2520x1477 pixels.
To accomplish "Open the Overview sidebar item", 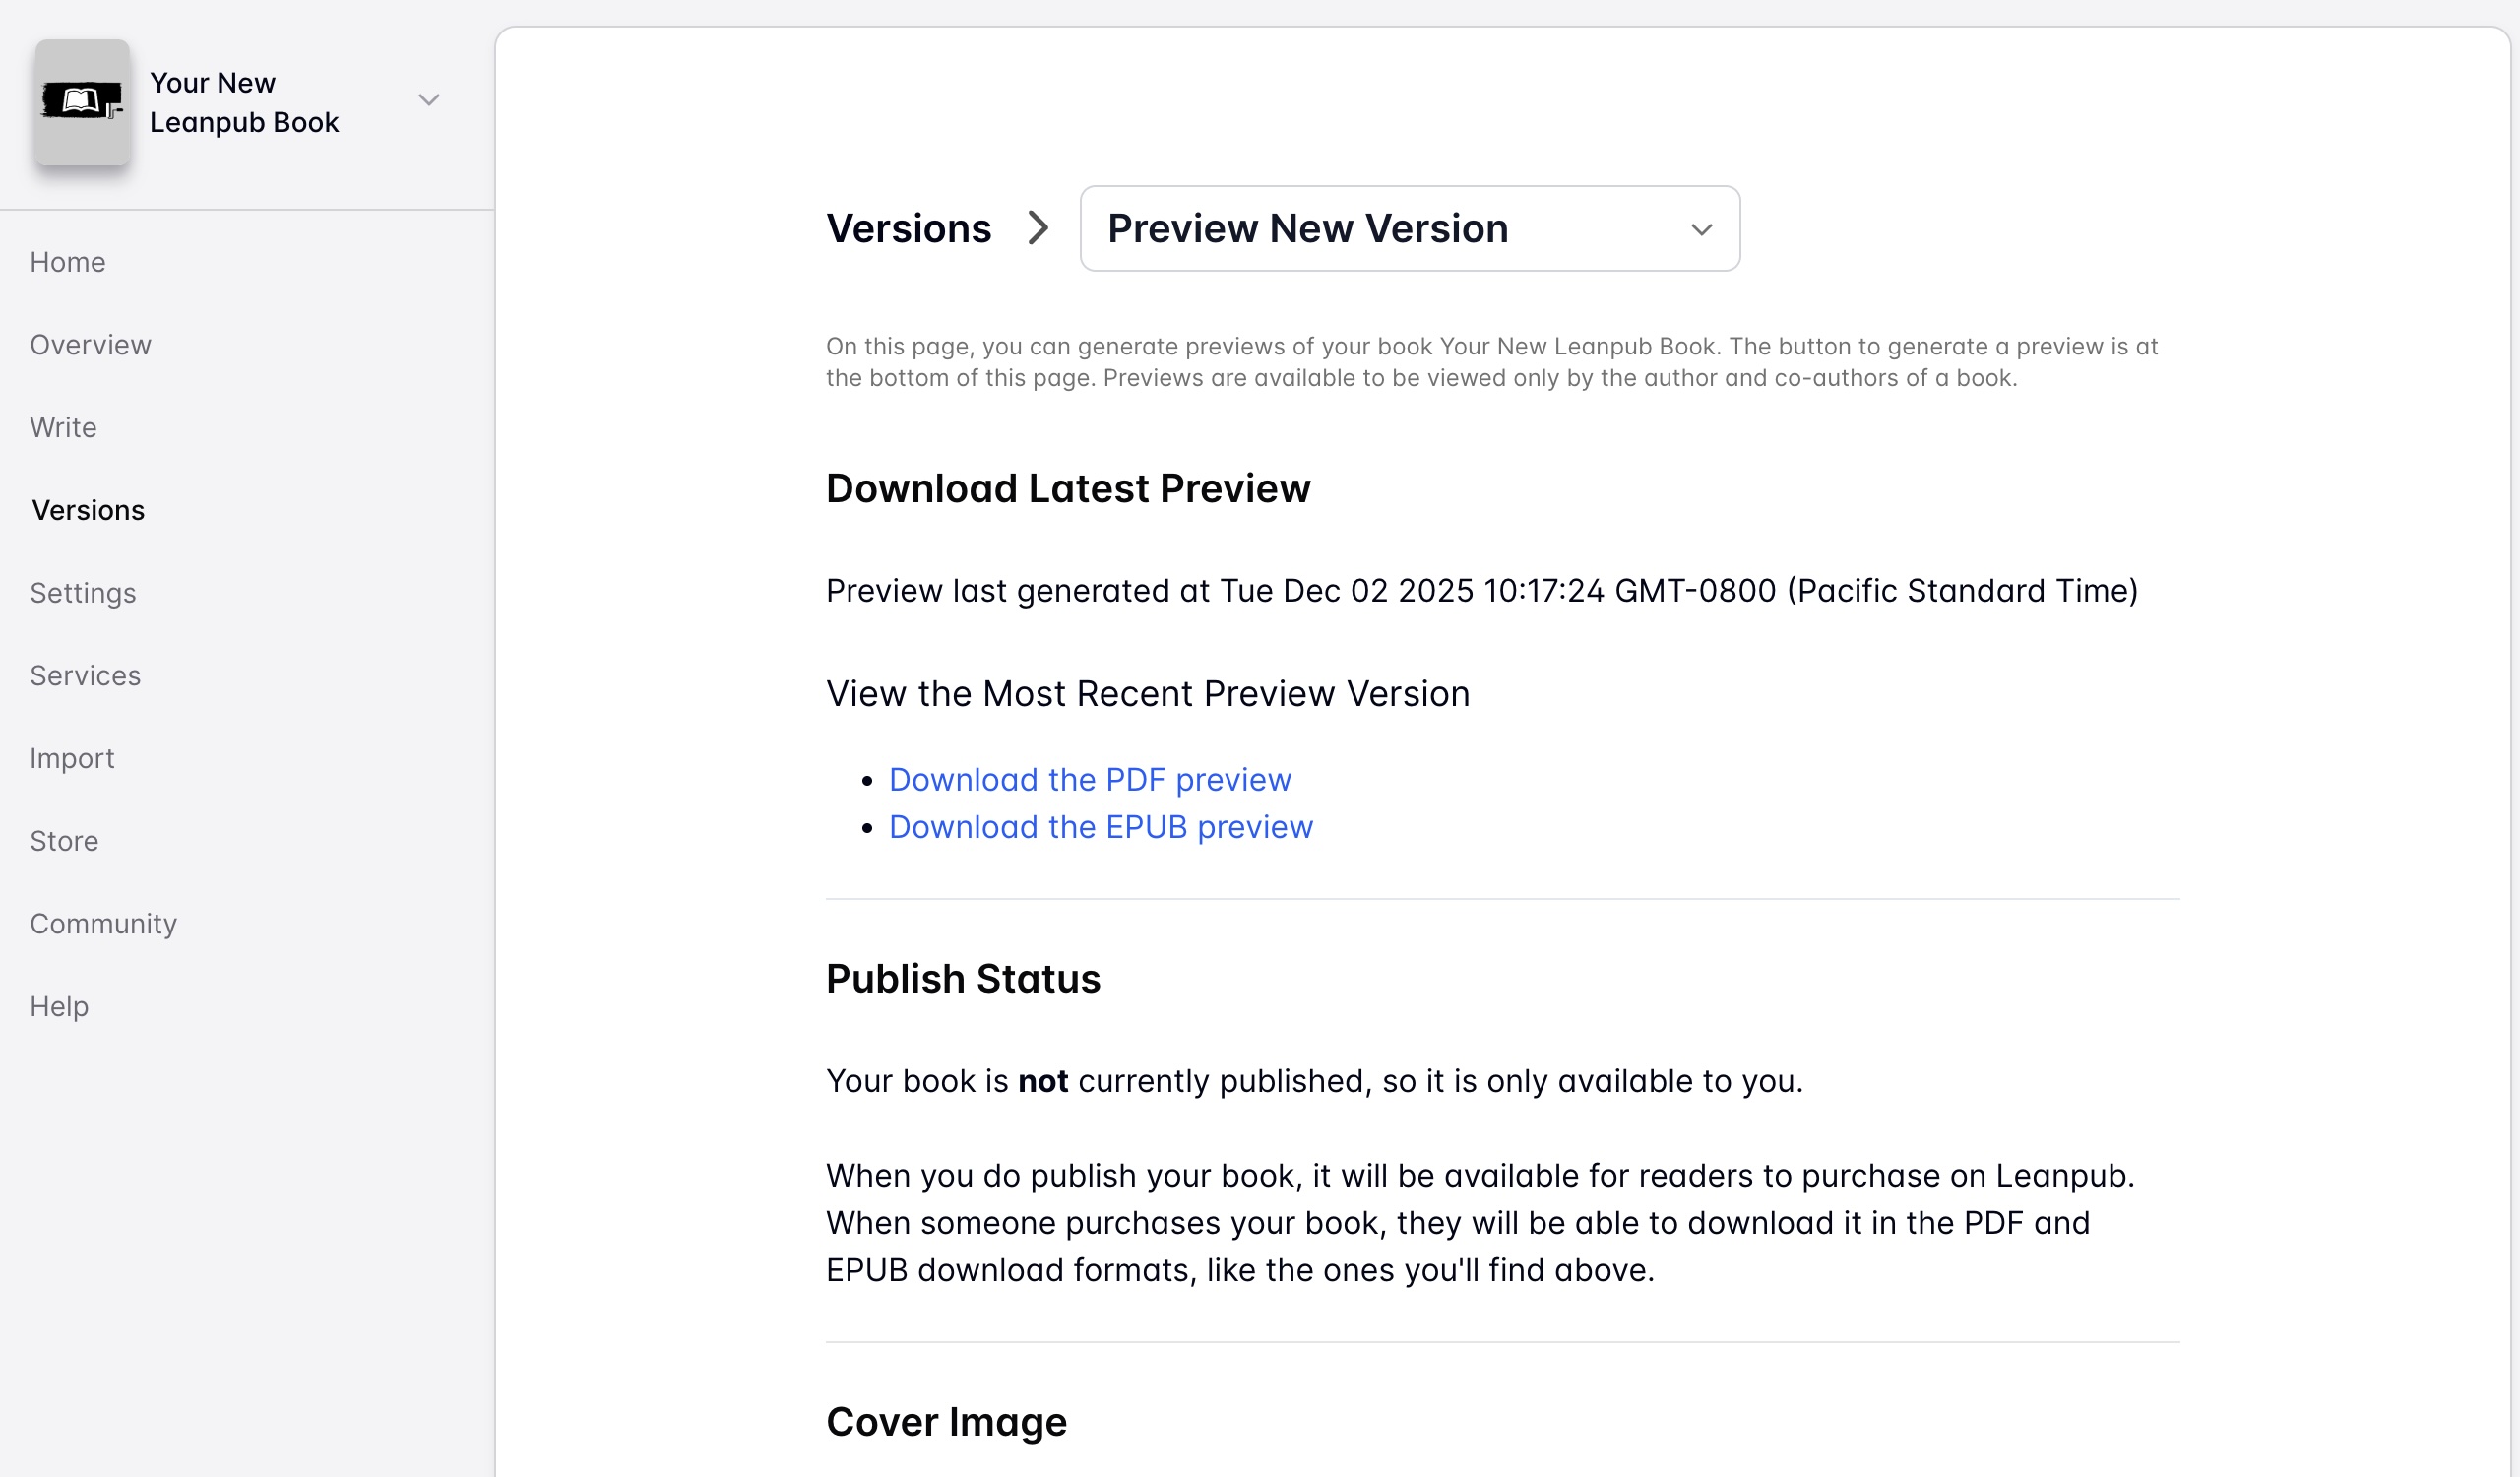I will pos(90,345).
